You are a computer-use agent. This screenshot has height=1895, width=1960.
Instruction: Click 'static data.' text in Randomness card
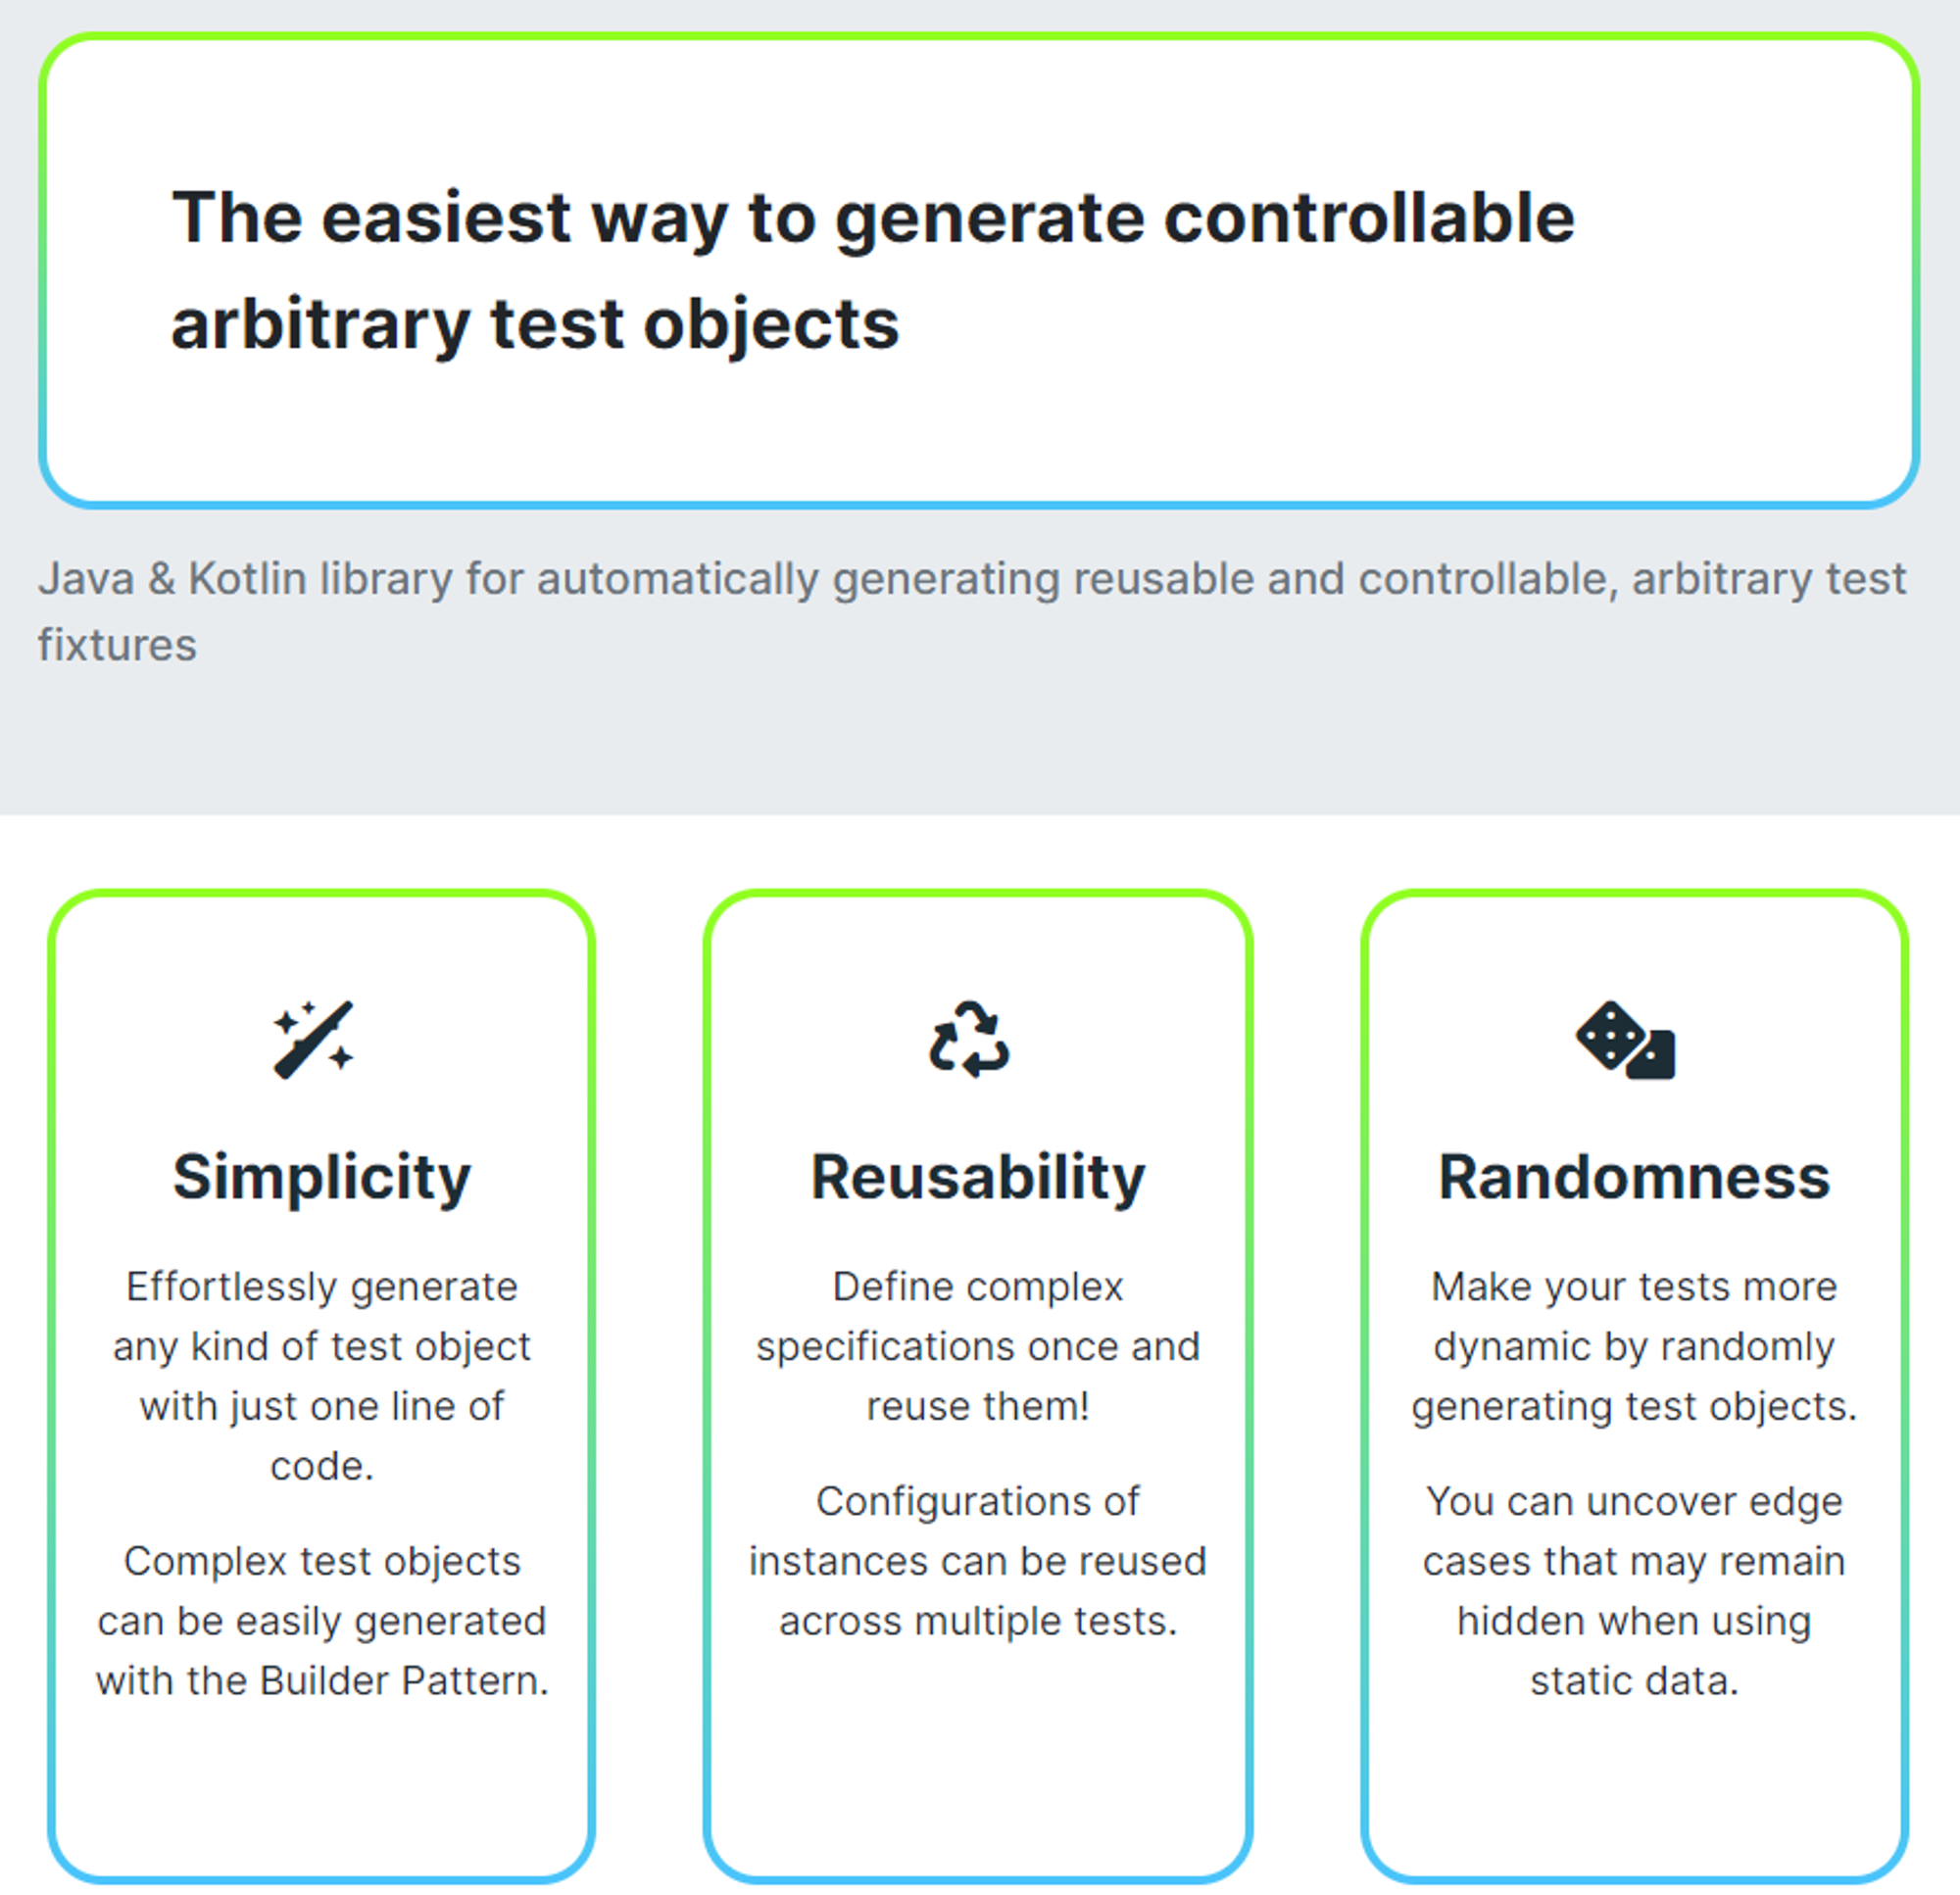click(x=1634, y=1681)
